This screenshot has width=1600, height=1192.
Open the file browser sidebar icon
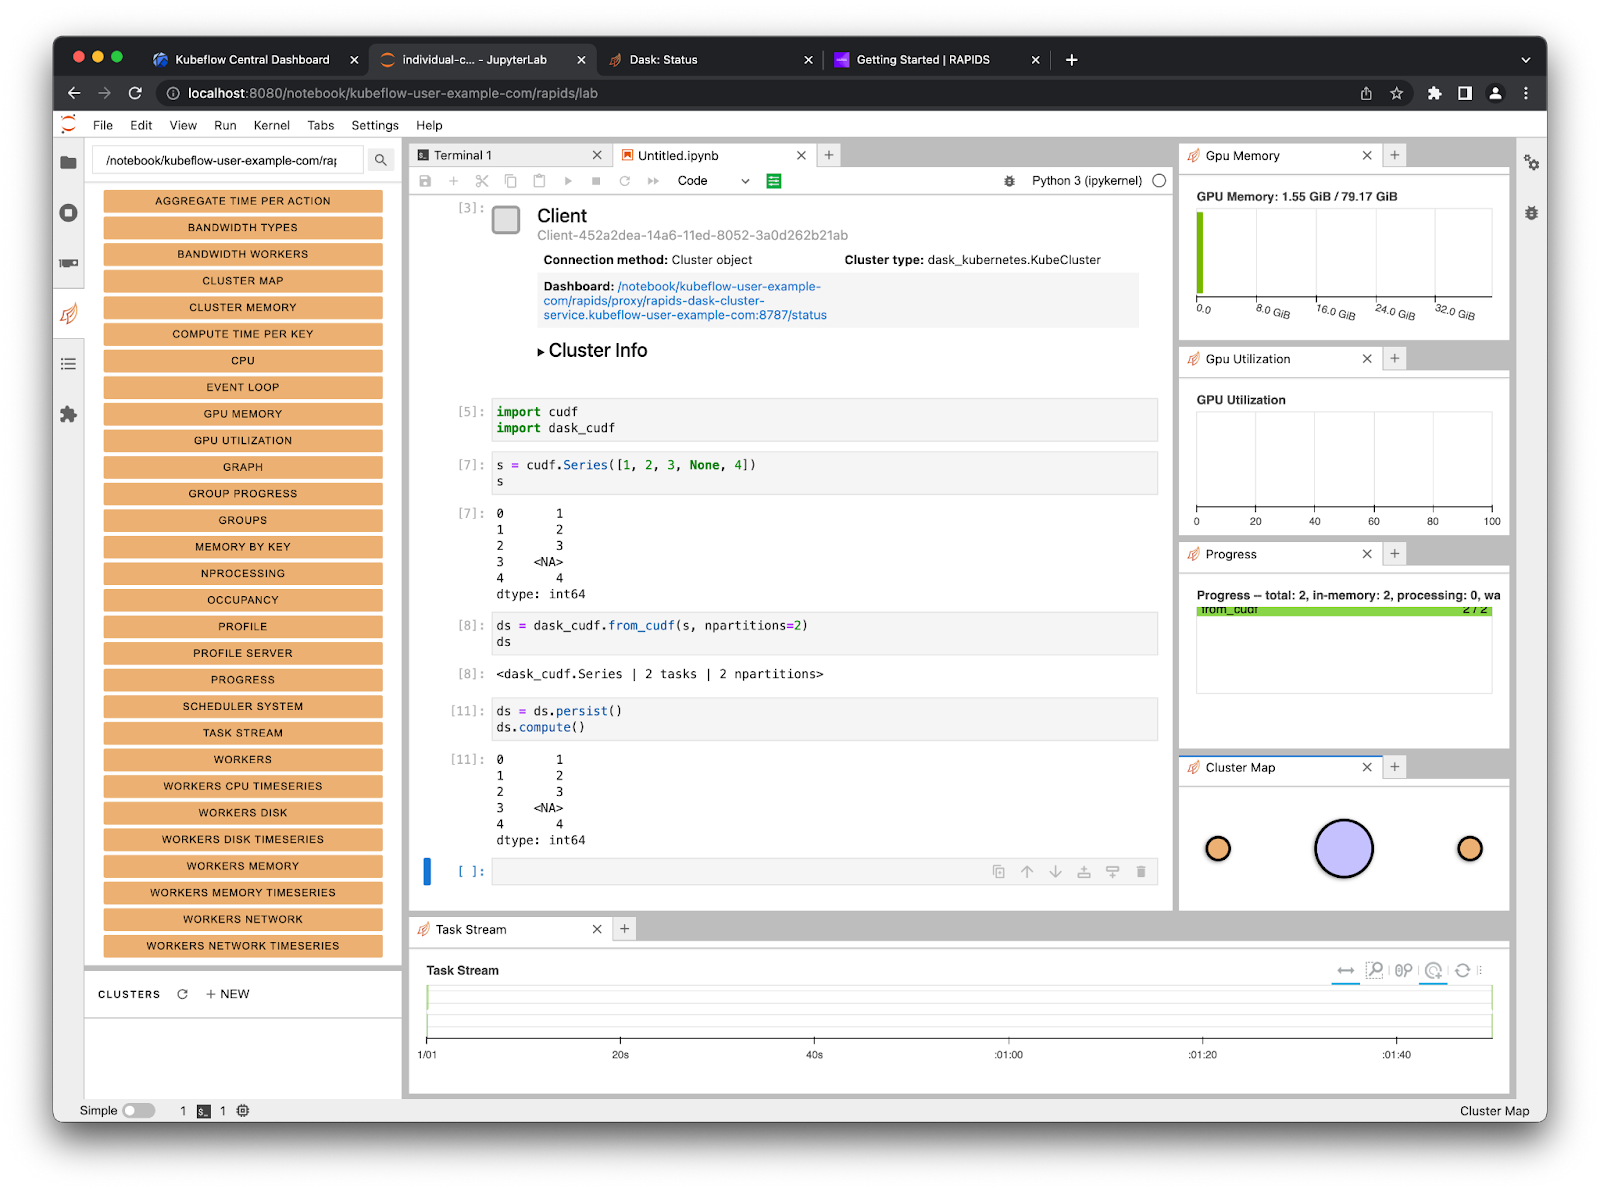[x=68, y=162]
